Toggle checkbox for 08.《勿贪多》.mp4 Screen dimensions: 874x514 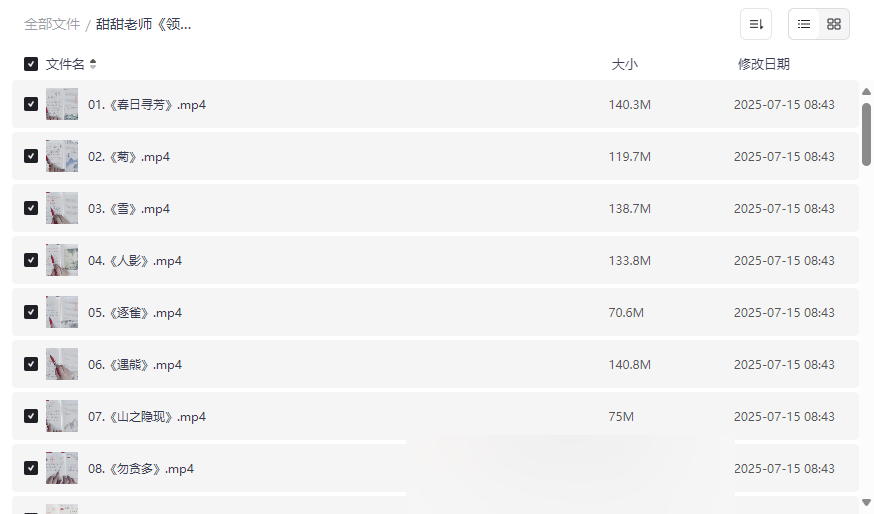[x=31, y=468]
